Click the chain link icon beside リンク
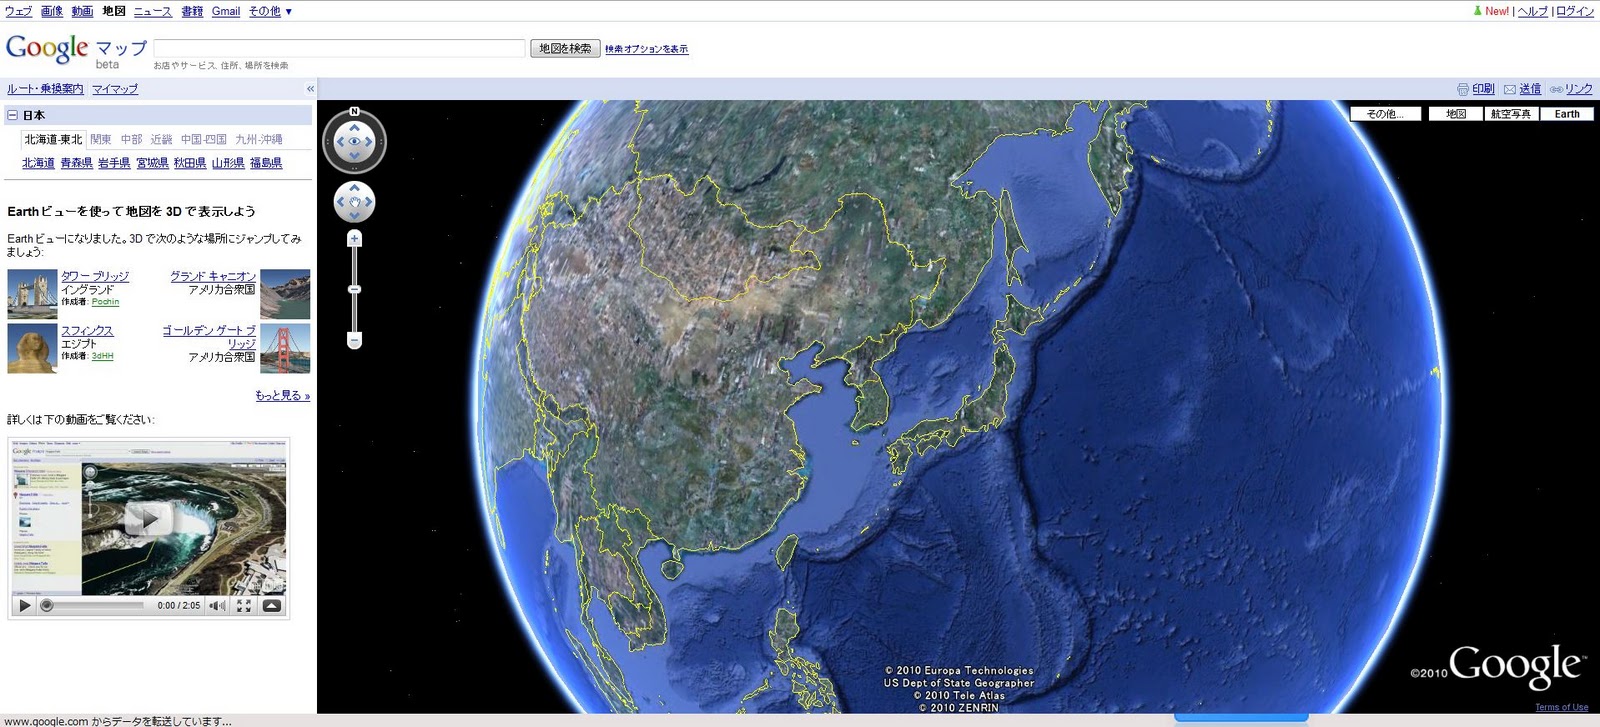 coord(1556,89)
